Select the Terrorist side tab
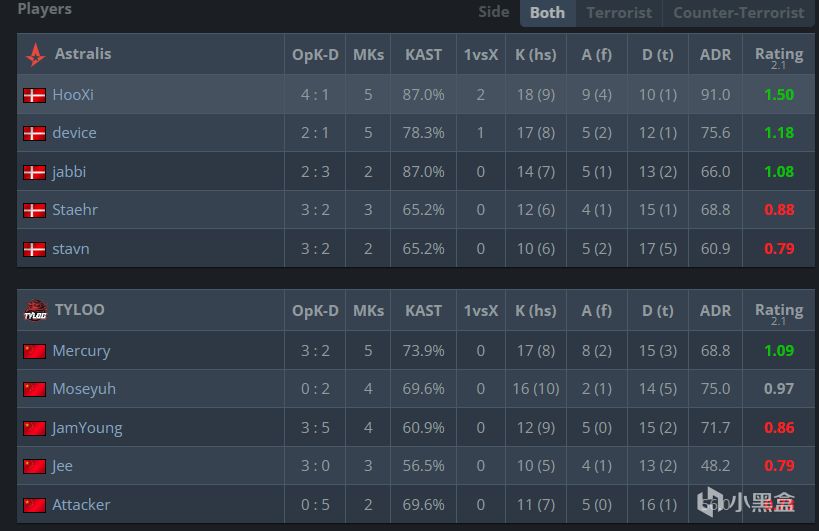The width and height of the screenshot is (819, 531). click(618, 13)
